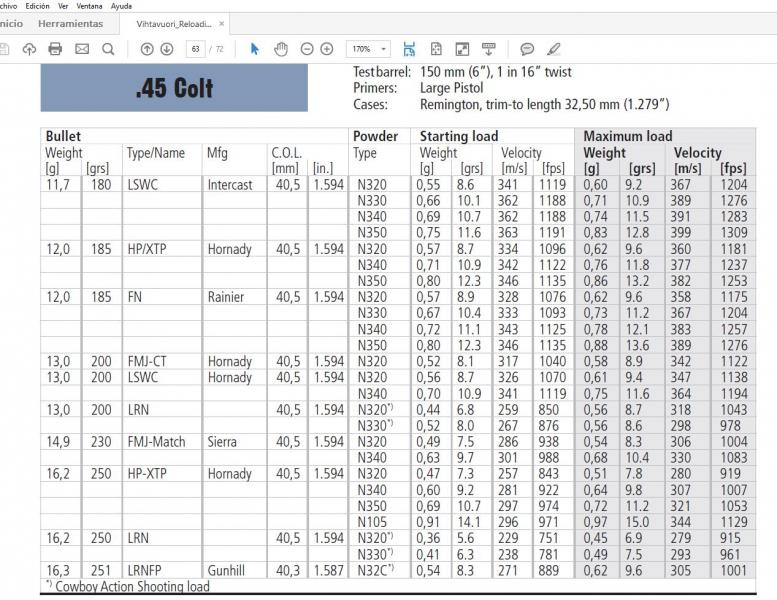
Task: Select the highlighter pen tool
Action: click(x=554, y=49)
